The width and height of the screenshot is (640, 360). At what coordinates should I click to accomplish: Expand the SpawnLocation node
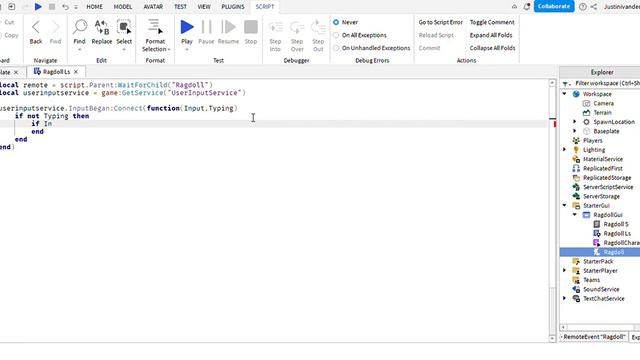pyautogui.click(x=575, y=122)
